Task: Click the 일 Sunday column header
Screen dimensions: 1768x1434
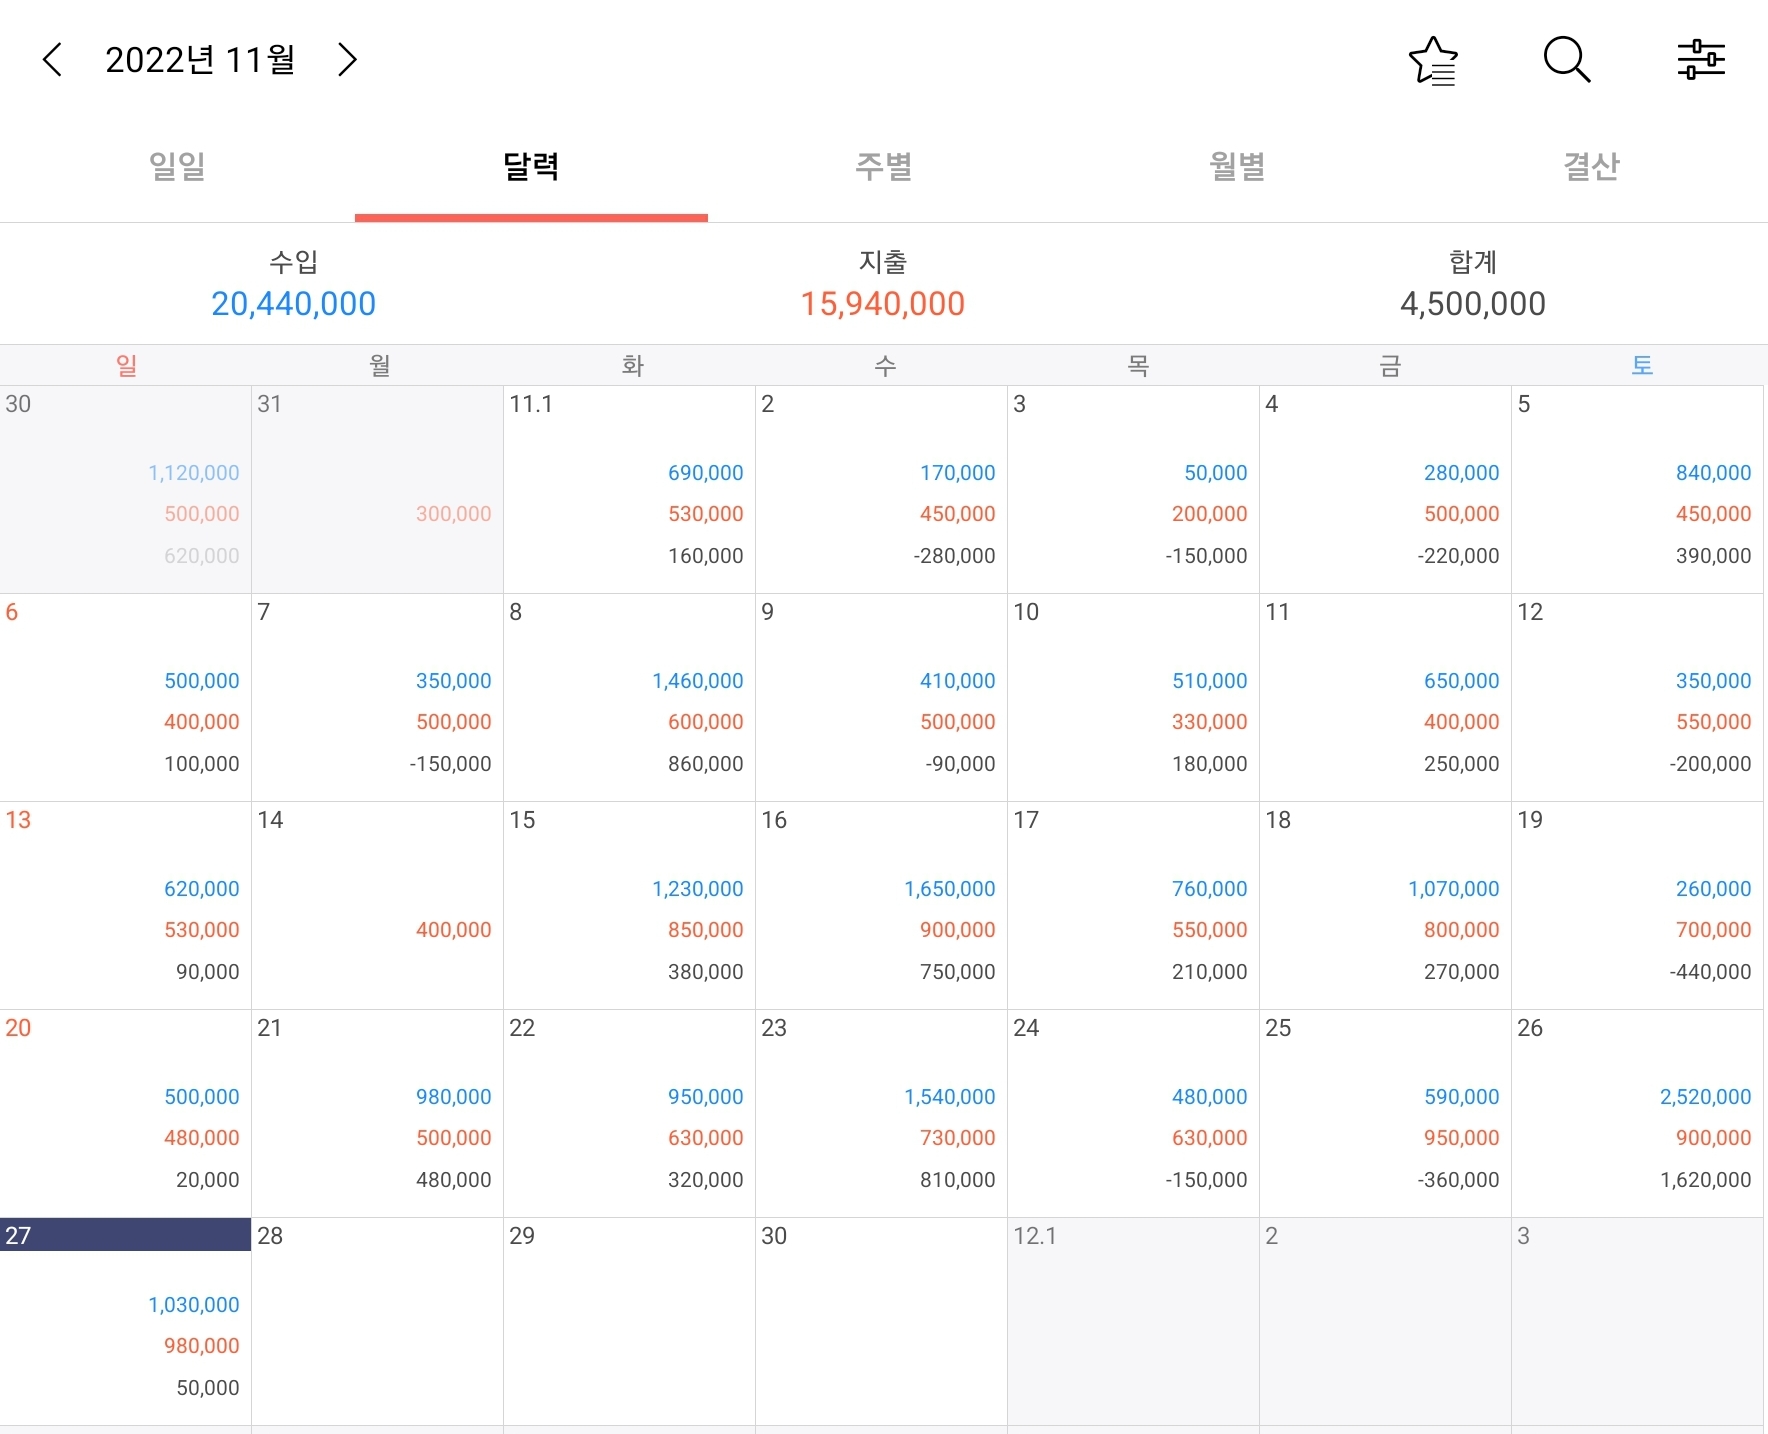Action: 126,366
